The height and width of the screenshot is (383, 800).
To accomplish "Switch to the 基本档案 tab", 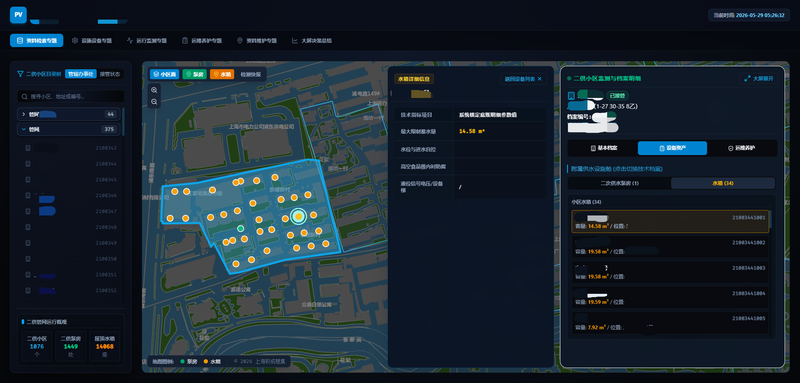I will pyautogui.click(x=604, y=148).
